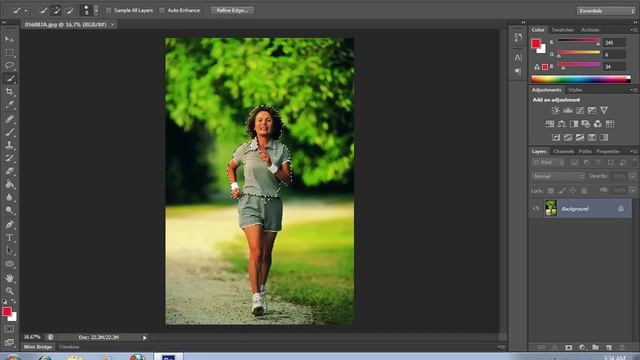Open the Character panel icon in dock
Screen dimensions: 640x360
[x=518, y=58]
